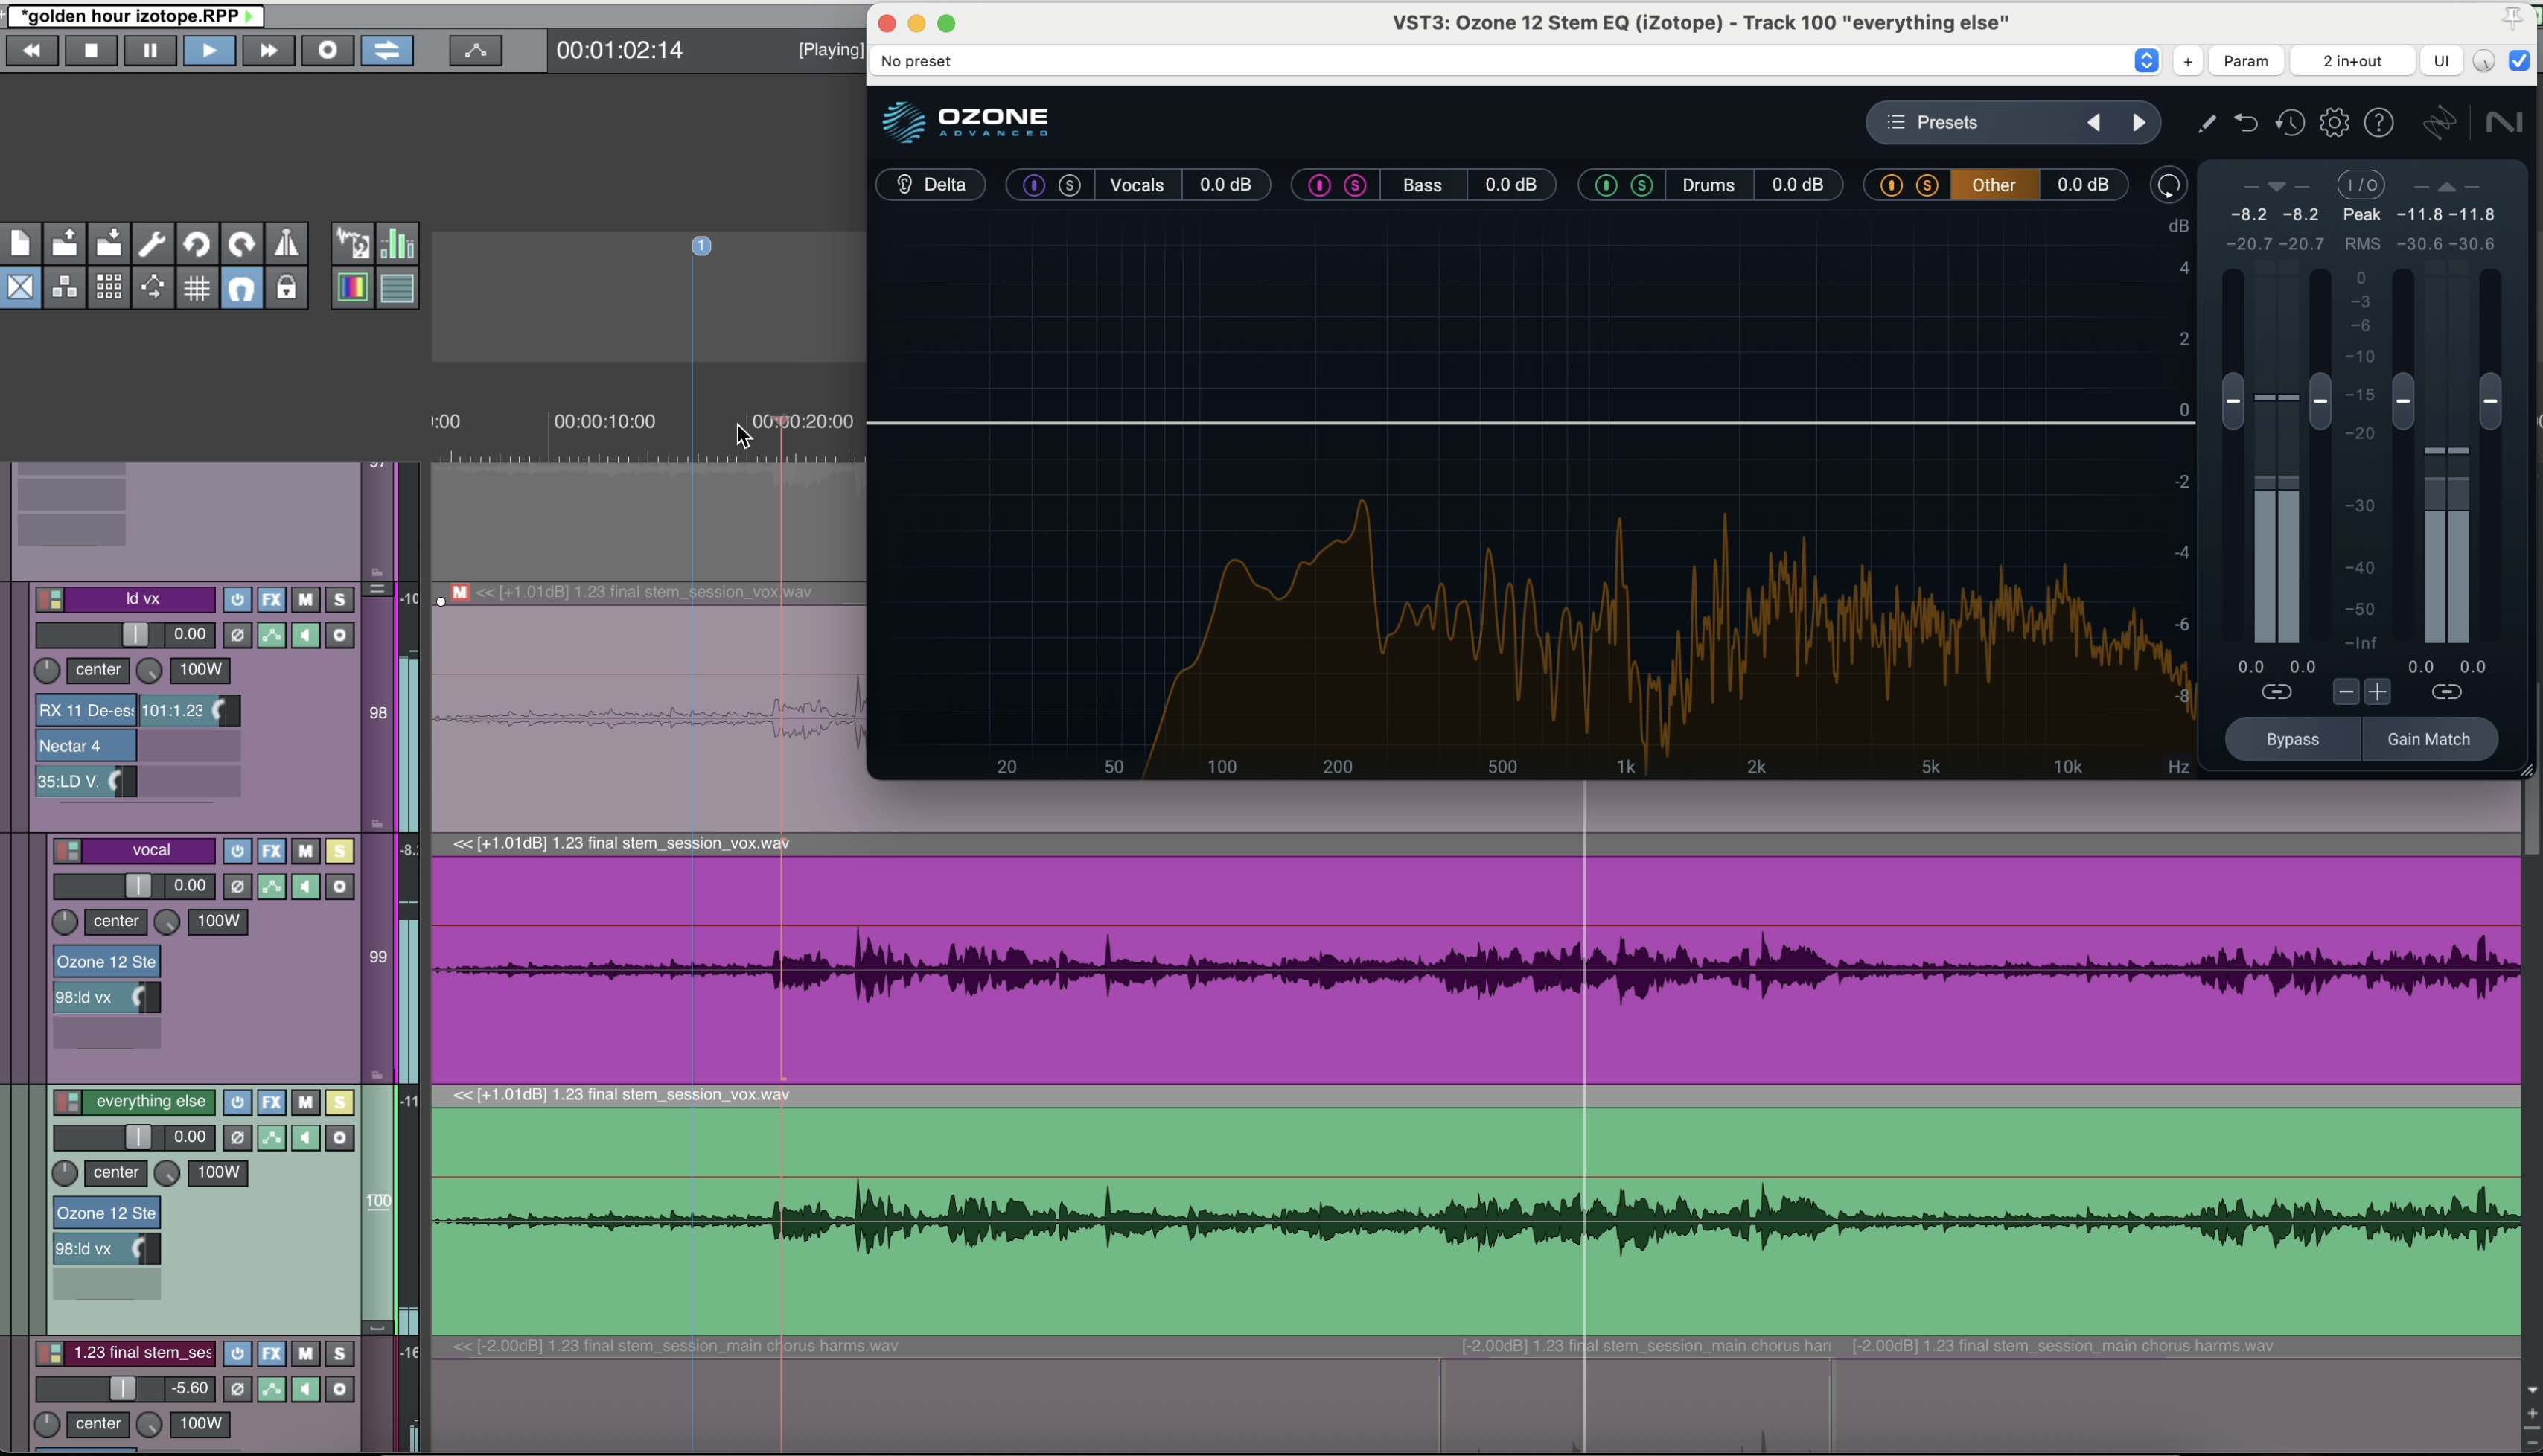2543x1456 pixels.
Task: Start recording with the transport record button
Action: [327, 50]
